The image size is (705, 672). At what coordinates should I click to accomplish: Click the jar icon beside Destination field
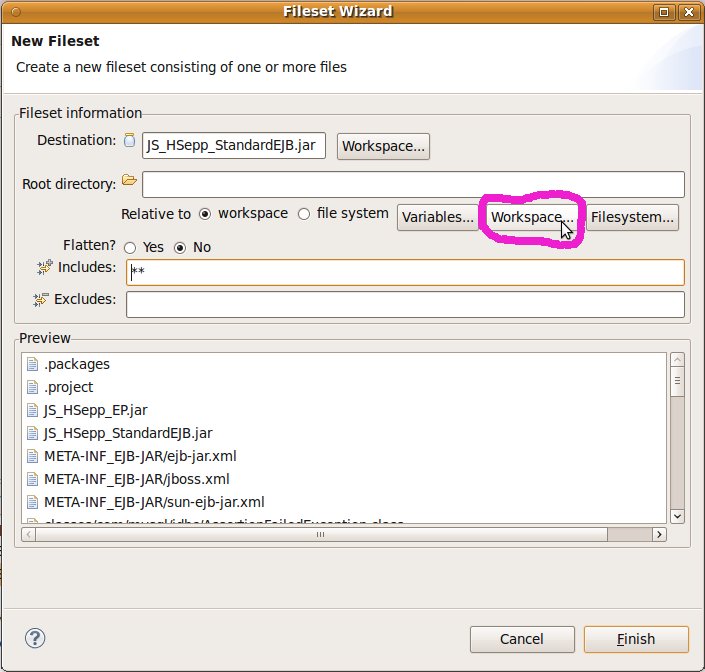point(128,141)
